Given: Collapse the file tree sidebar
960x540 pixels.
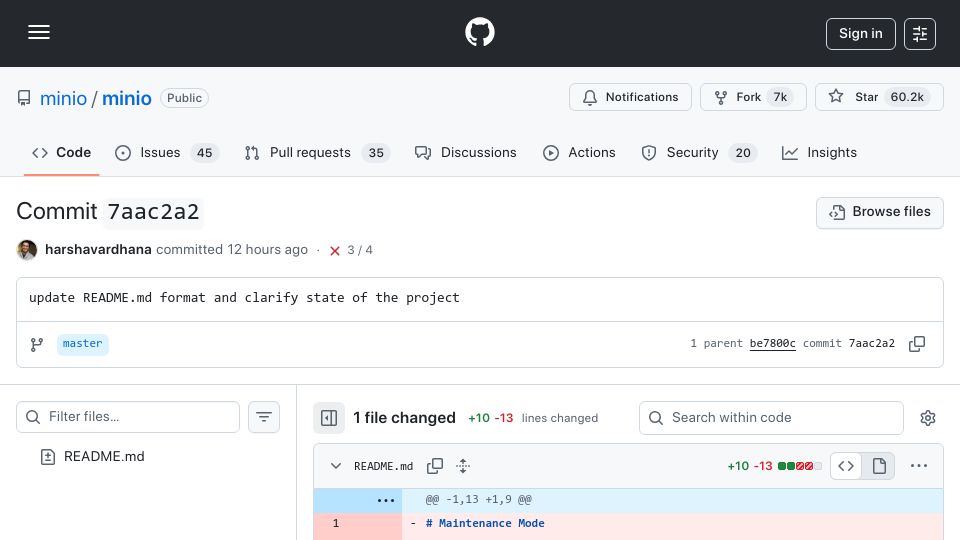Looking at the screenshot, I should tap(329, 418).
